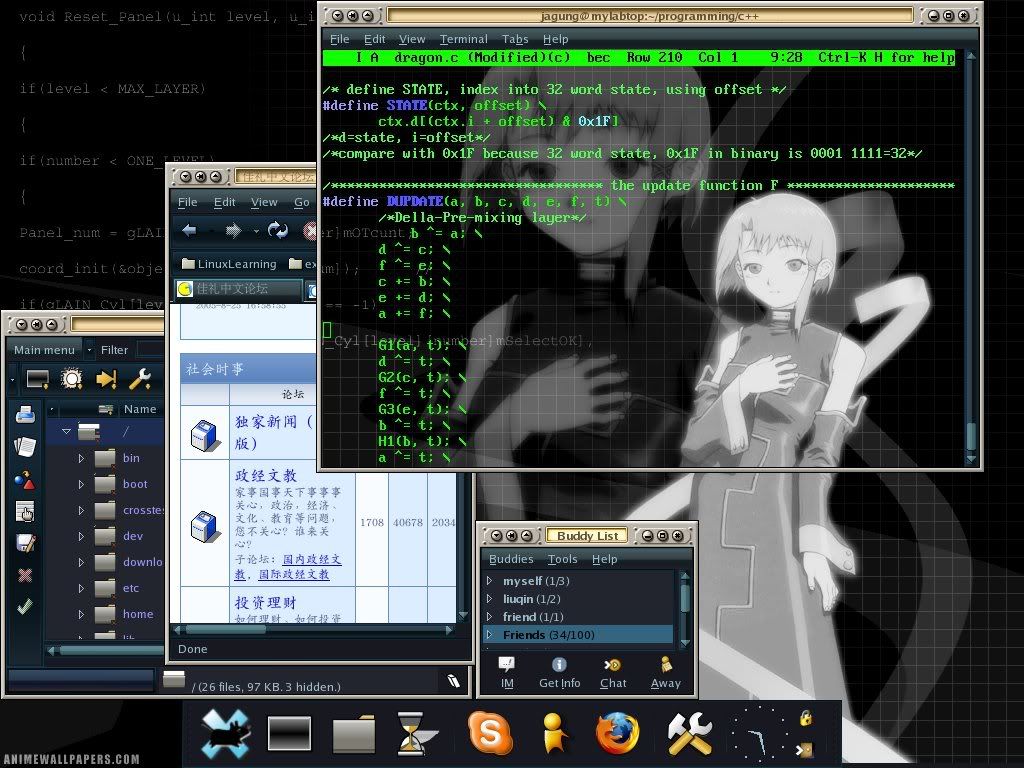Click the green checkmark icon in file manager
Screen dimensions: 1024x768
[25, 607]
